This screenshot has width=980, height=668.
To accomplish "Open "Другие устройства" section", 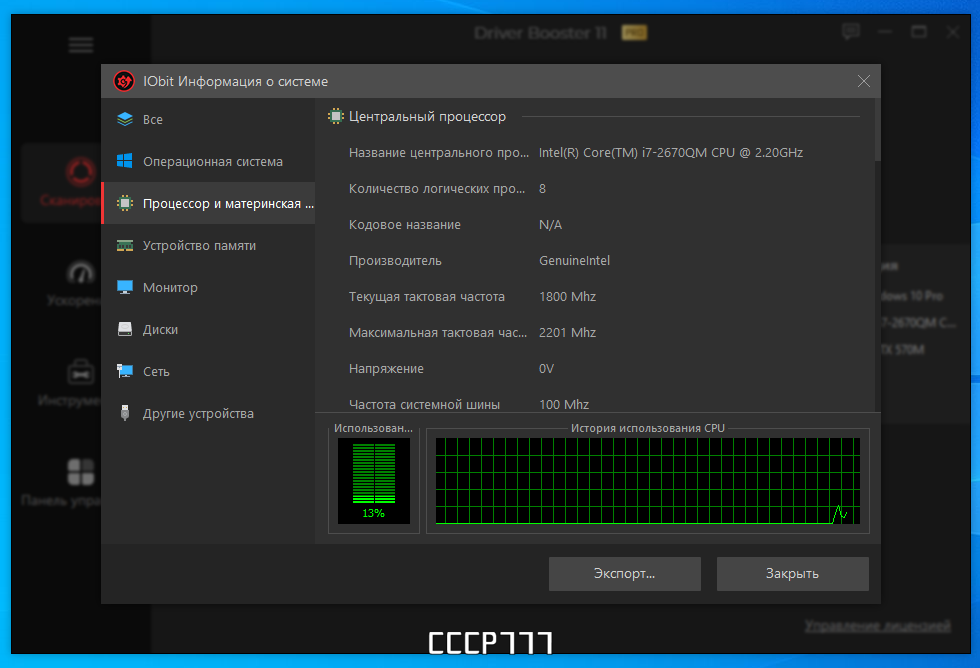I will coord(208,413).
